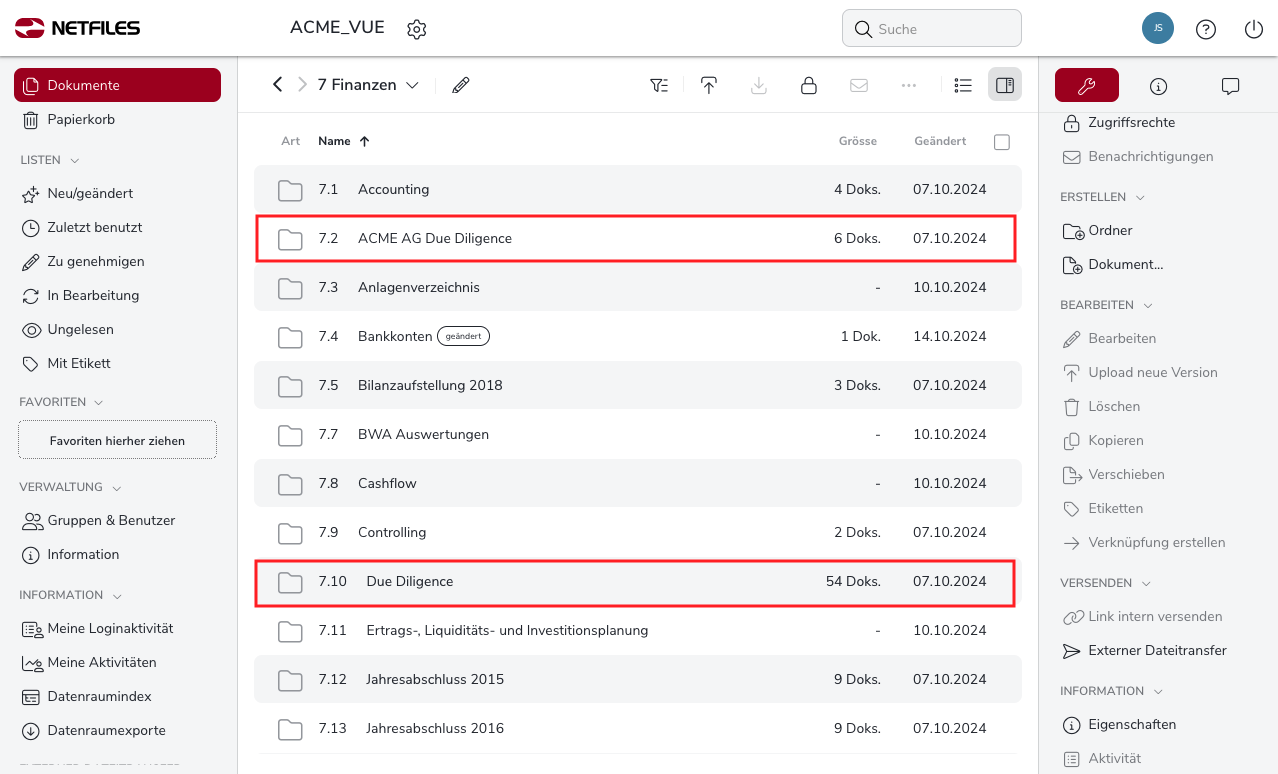Open the data room settings gear
This screenshot has width=1278, height=774.
point(417,29)
